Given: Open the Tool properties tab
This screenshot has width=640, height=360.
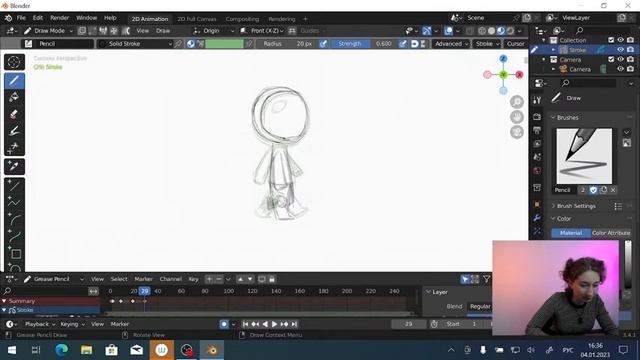Looking at the screenshot, I should click(x=537, y=100).
